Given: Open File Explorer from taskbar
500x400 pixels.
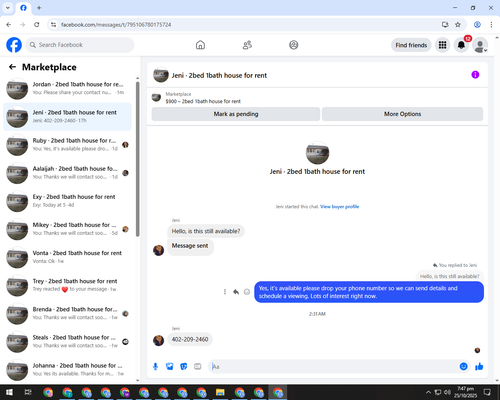Looking at the screenshot, I should [x=220, y=392].
